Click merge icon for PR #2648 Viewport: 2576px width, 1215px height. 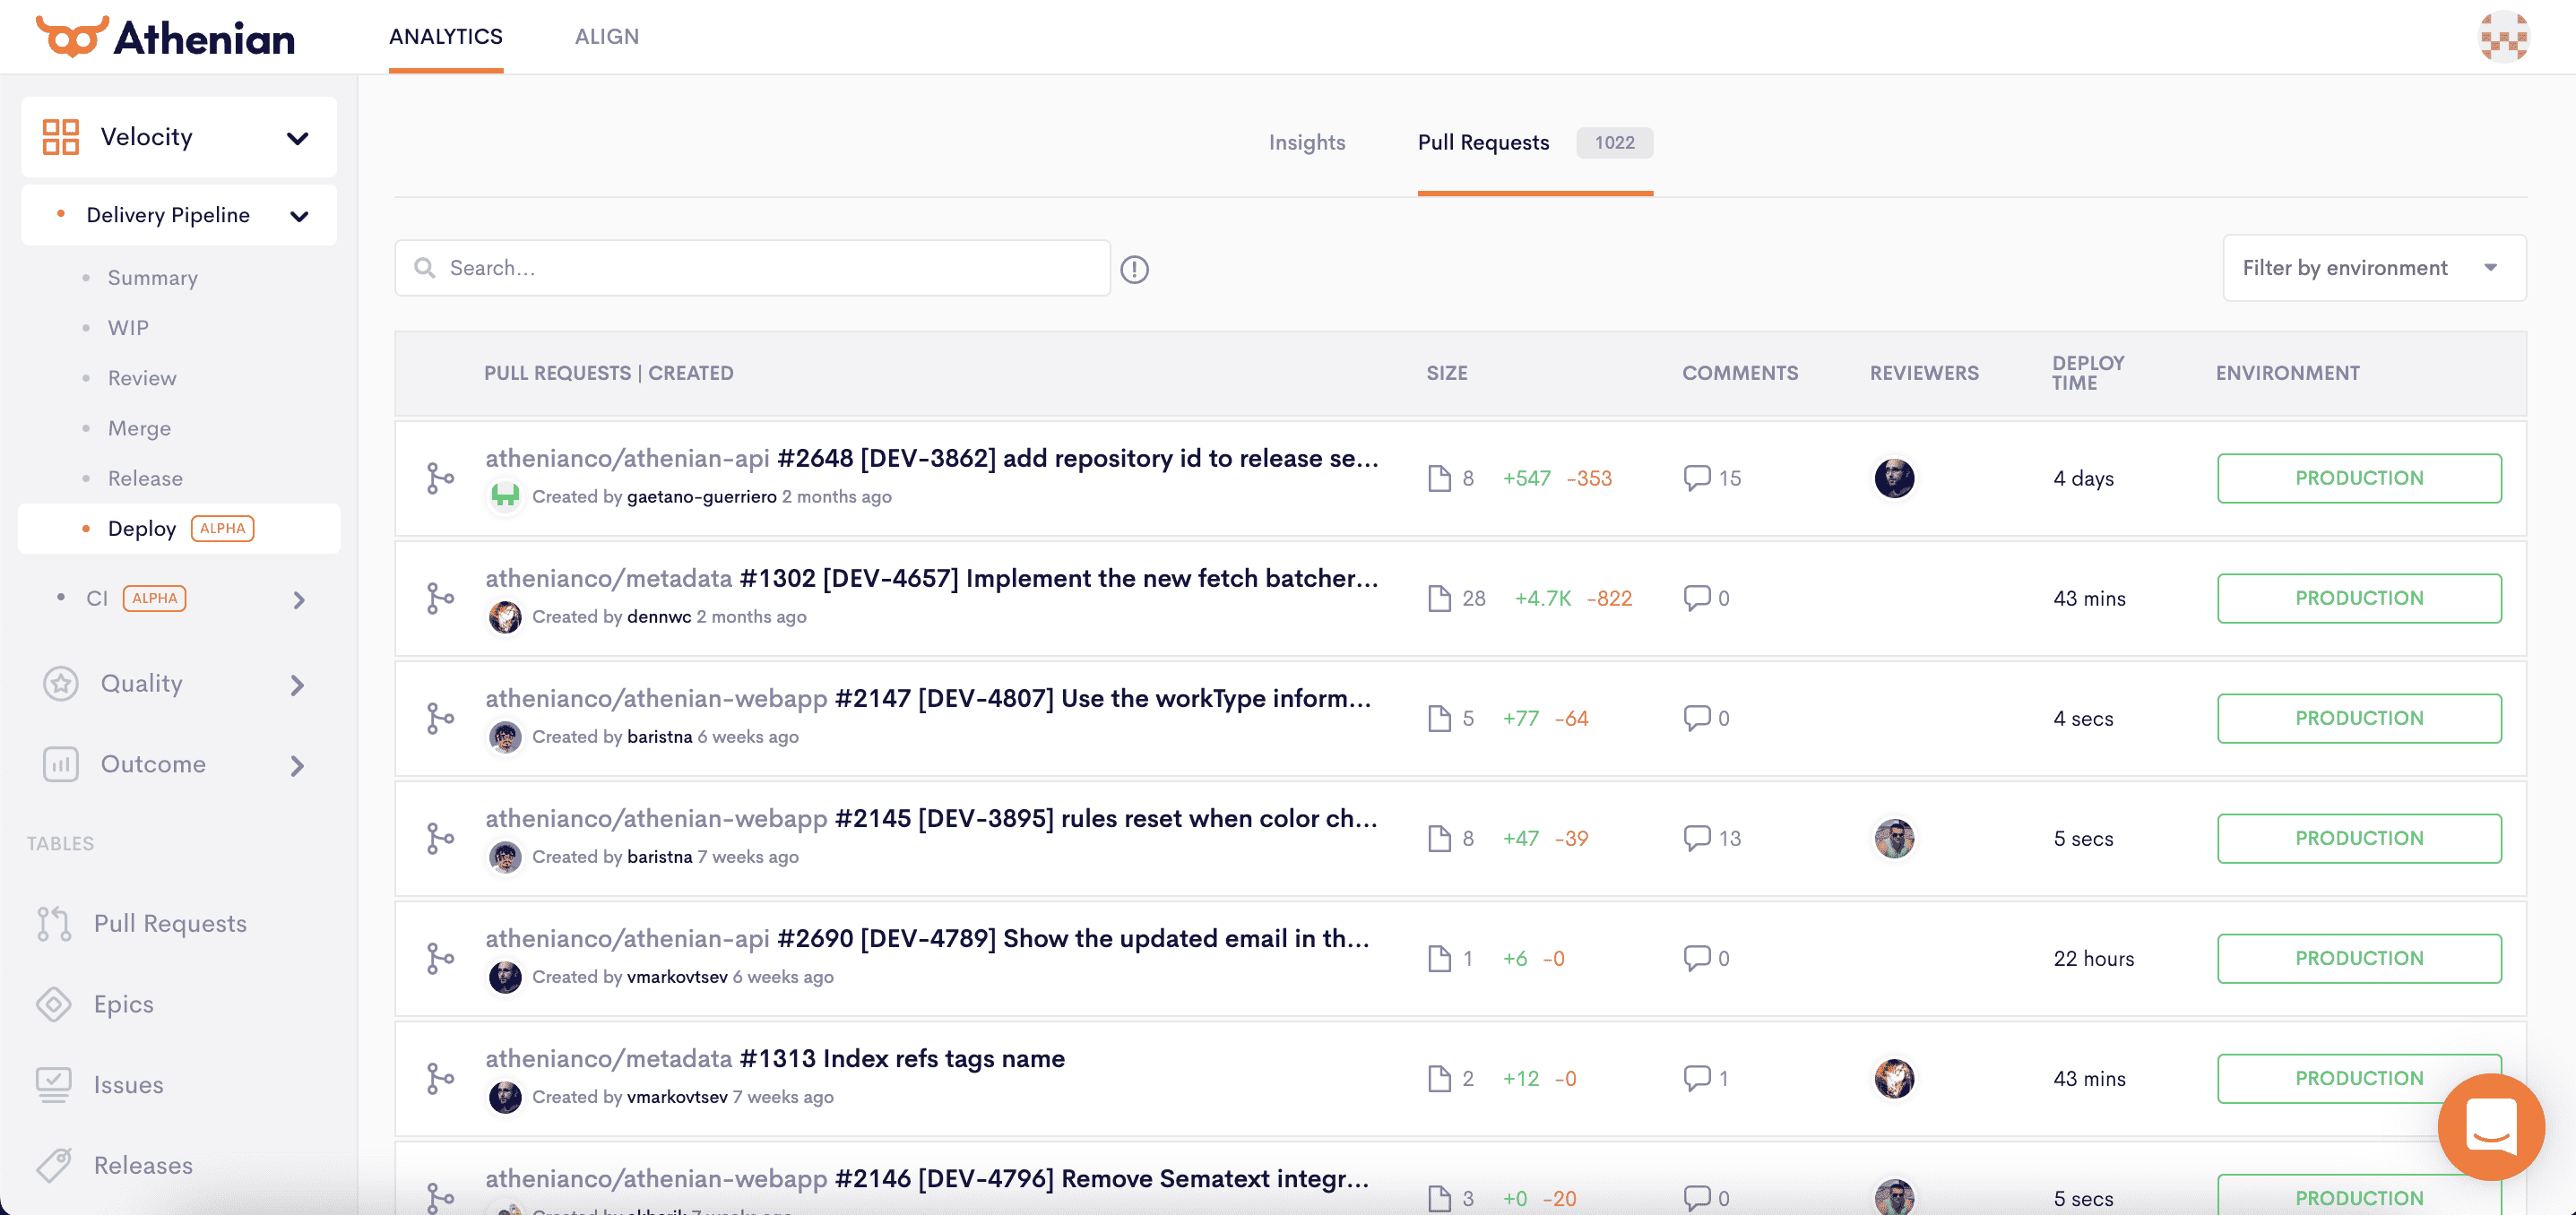(x=440, y=478)
